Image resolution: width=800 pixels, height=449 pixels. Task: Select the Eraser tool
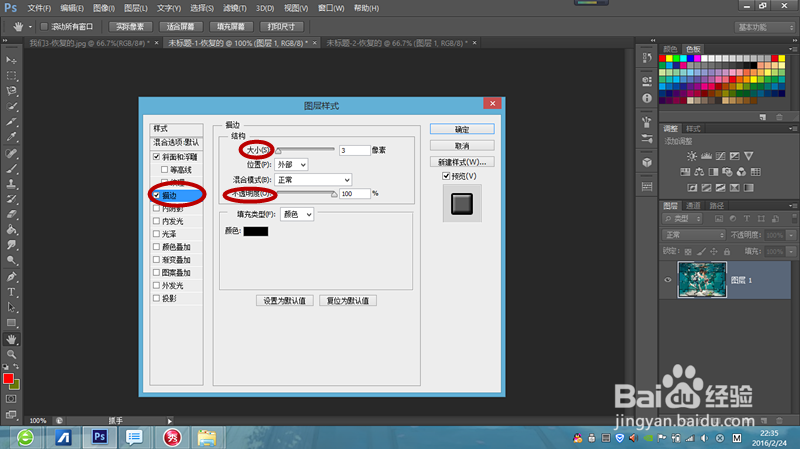pyautogui.click(x=11, y=214)
